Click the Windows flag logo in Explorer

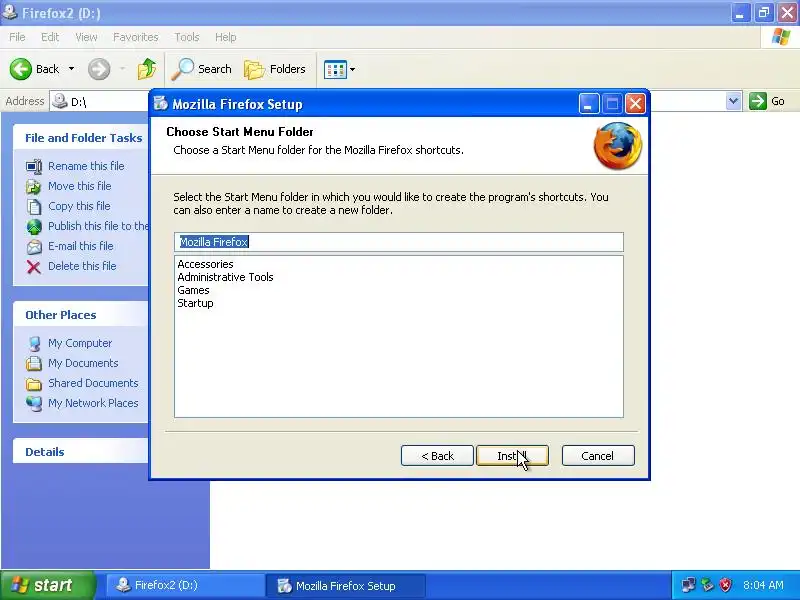781,37
